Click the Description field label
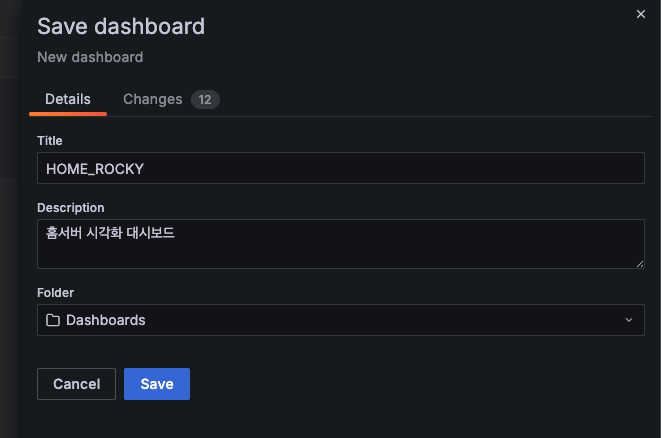The width and height of the screenshot is (661, 438). click(71, 208)
